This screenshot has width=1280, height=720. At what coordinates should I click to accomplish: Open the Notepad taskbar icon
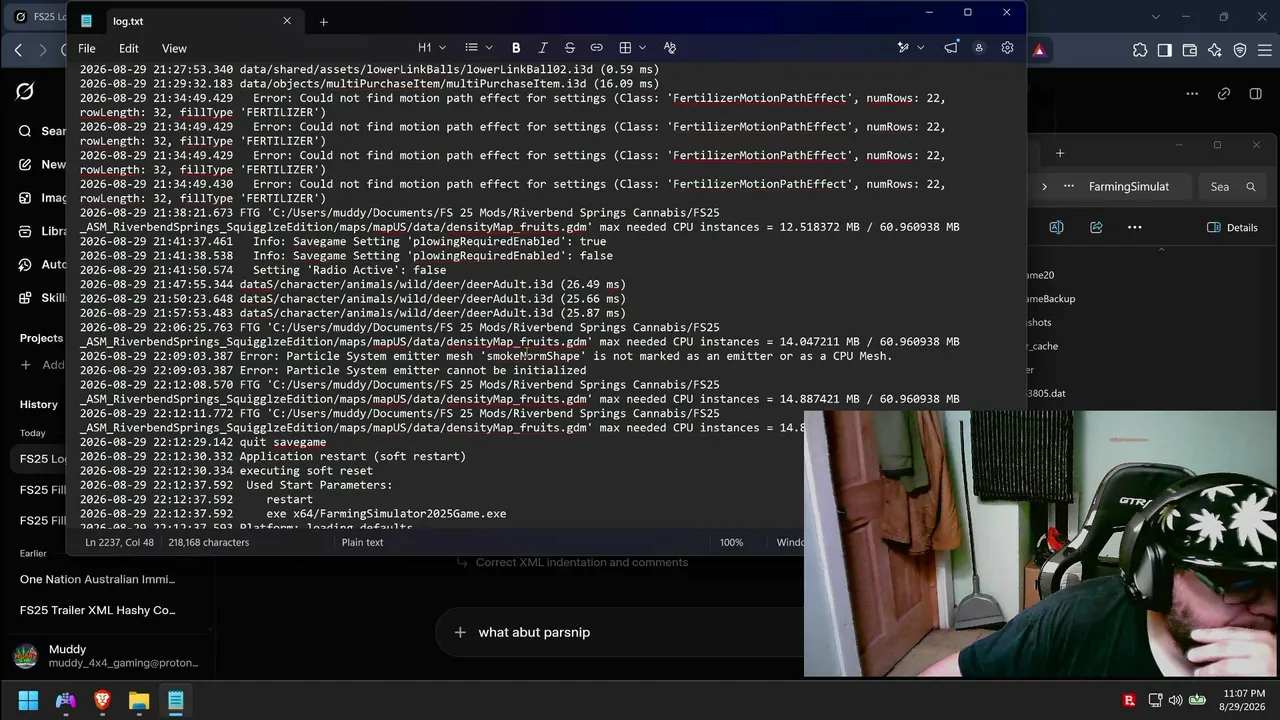pyautogui.click(x=176, y=700)
